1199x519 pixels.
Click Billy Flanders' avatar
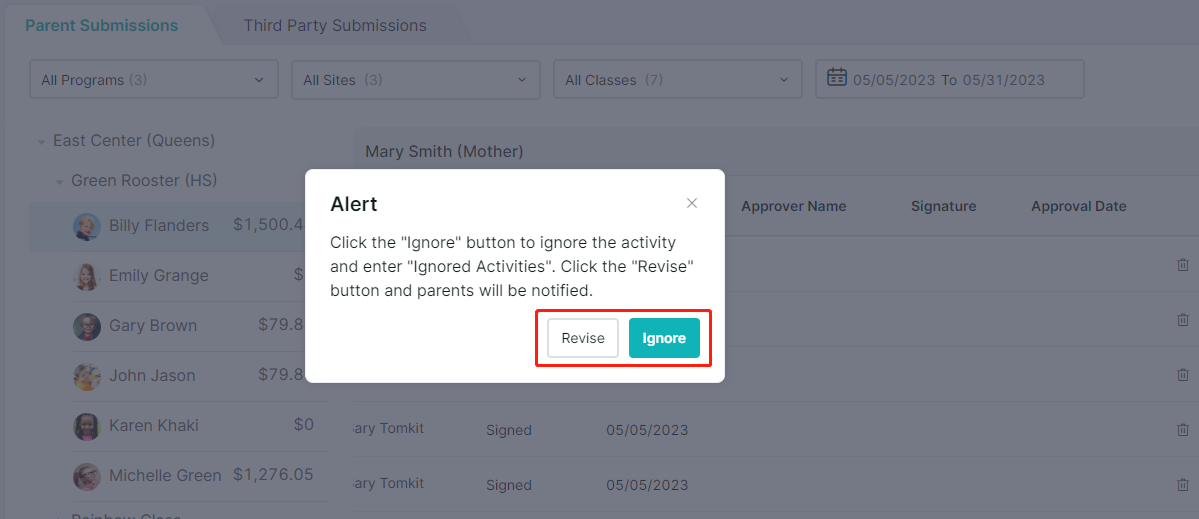[x=86, y=226]
